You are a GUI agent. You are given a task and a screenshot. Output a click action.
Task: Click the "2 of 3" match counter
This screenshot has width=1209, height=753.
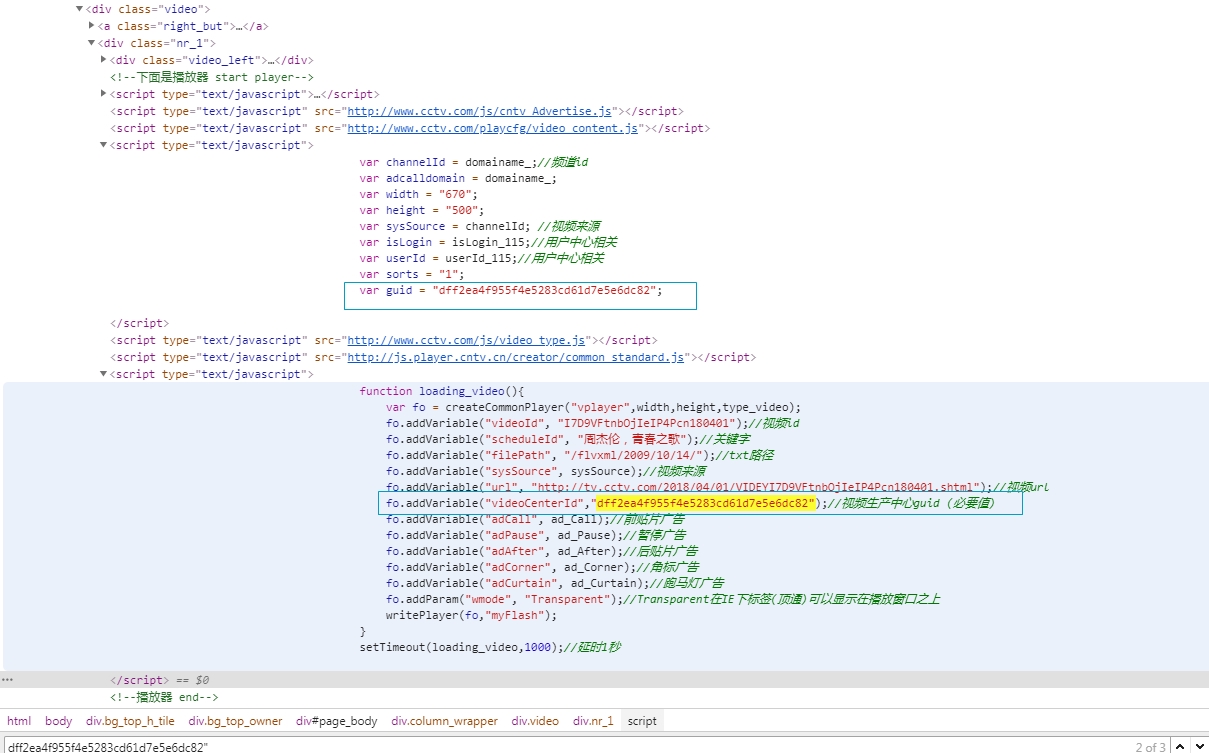(1150, 747)
